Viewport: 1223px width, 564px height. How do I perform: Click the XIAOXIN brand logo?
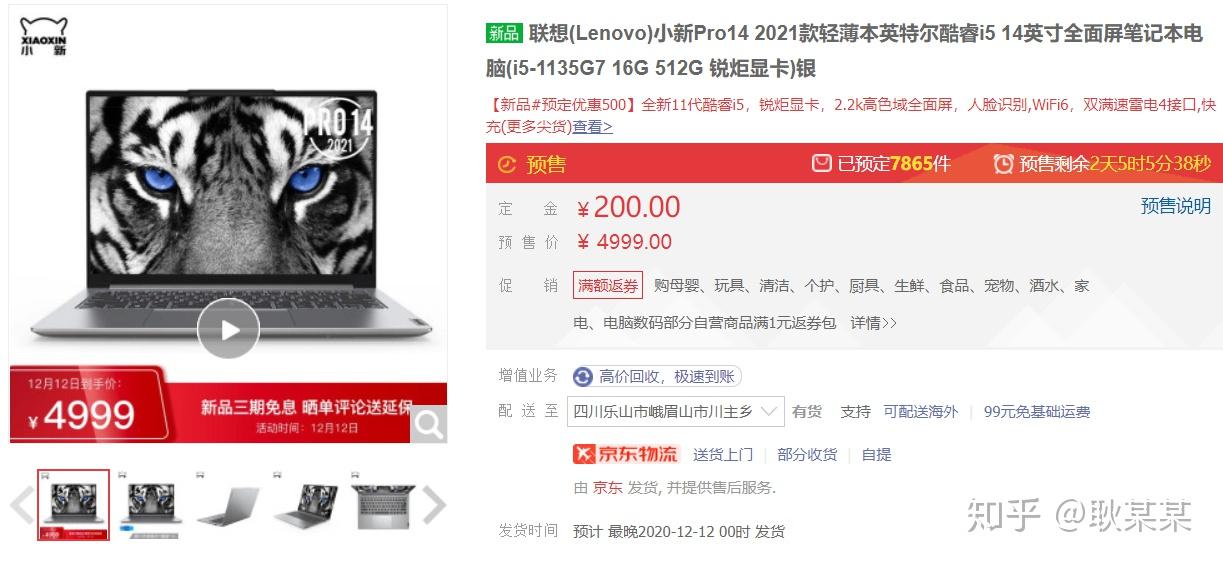point(43,35)
